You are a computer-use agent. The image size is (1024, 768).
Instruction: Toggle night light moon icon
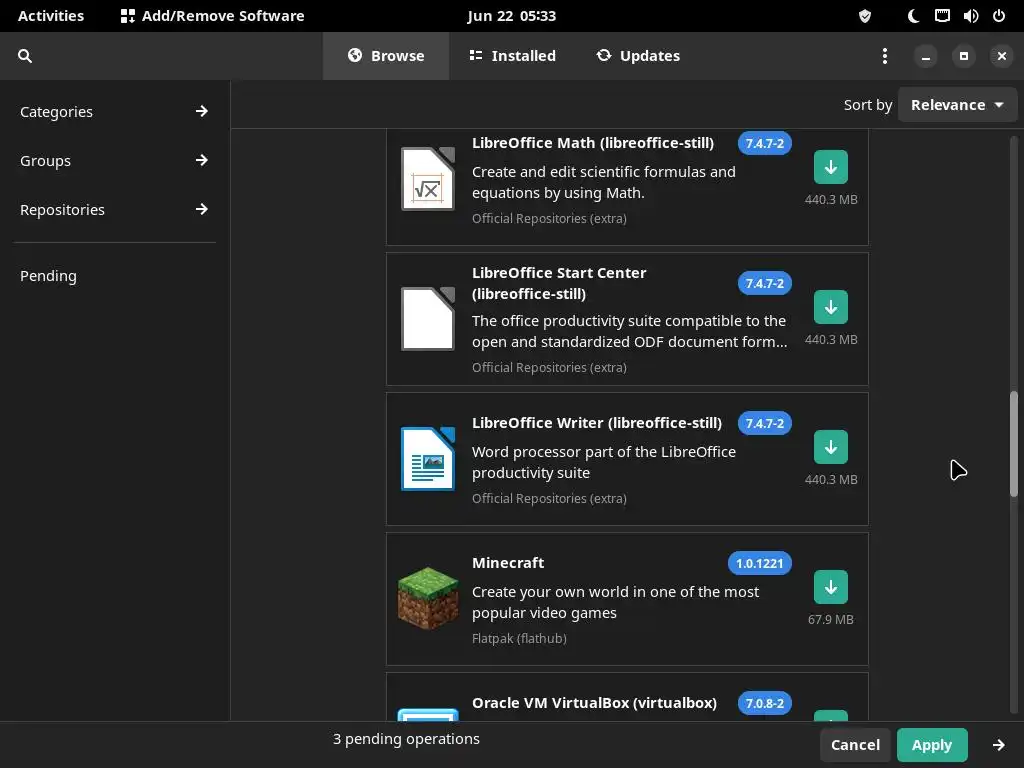[913, 16]
